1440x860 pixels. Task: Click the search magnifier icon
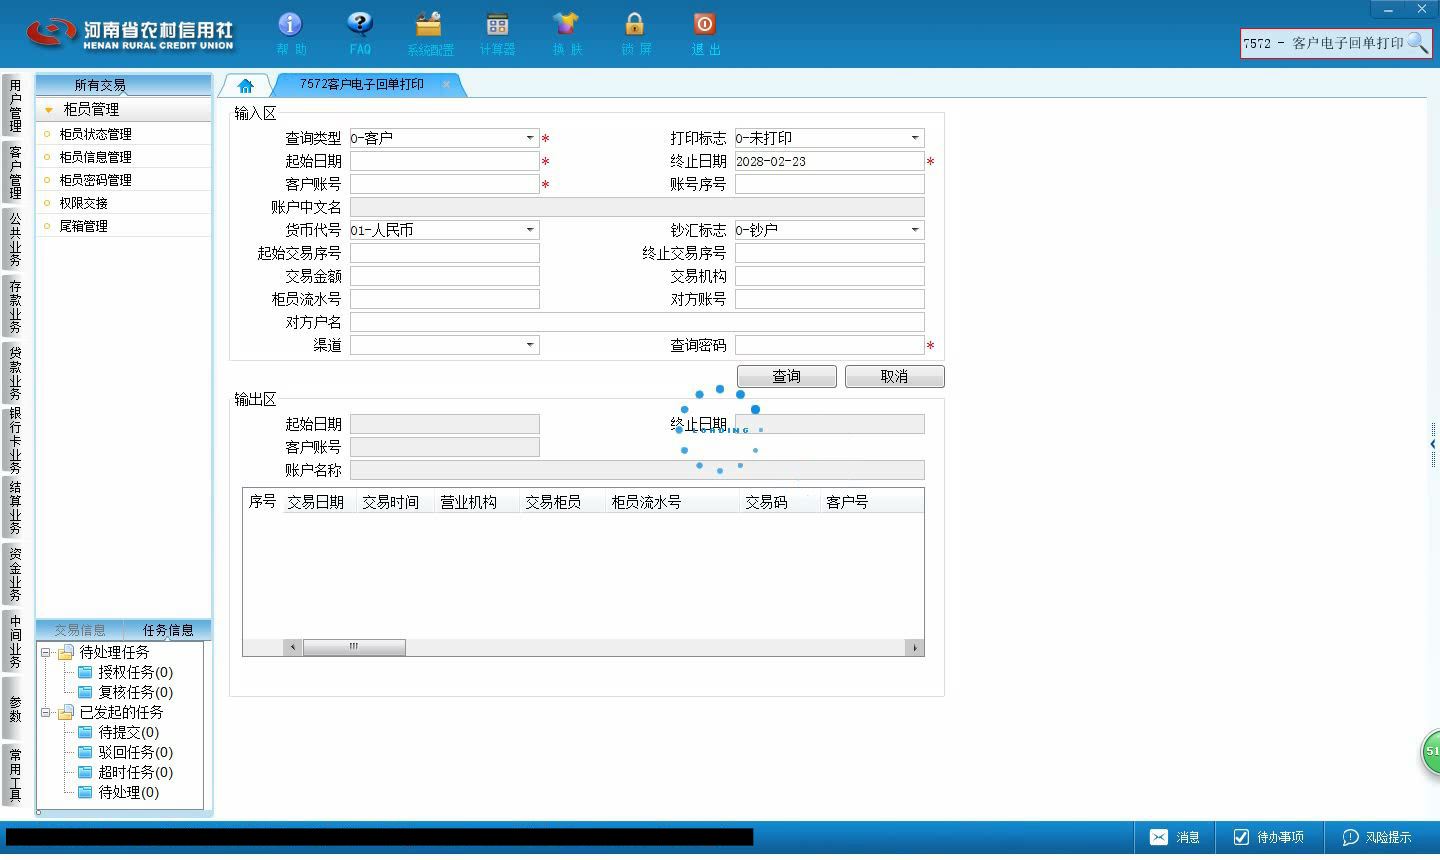[1417, 43]
